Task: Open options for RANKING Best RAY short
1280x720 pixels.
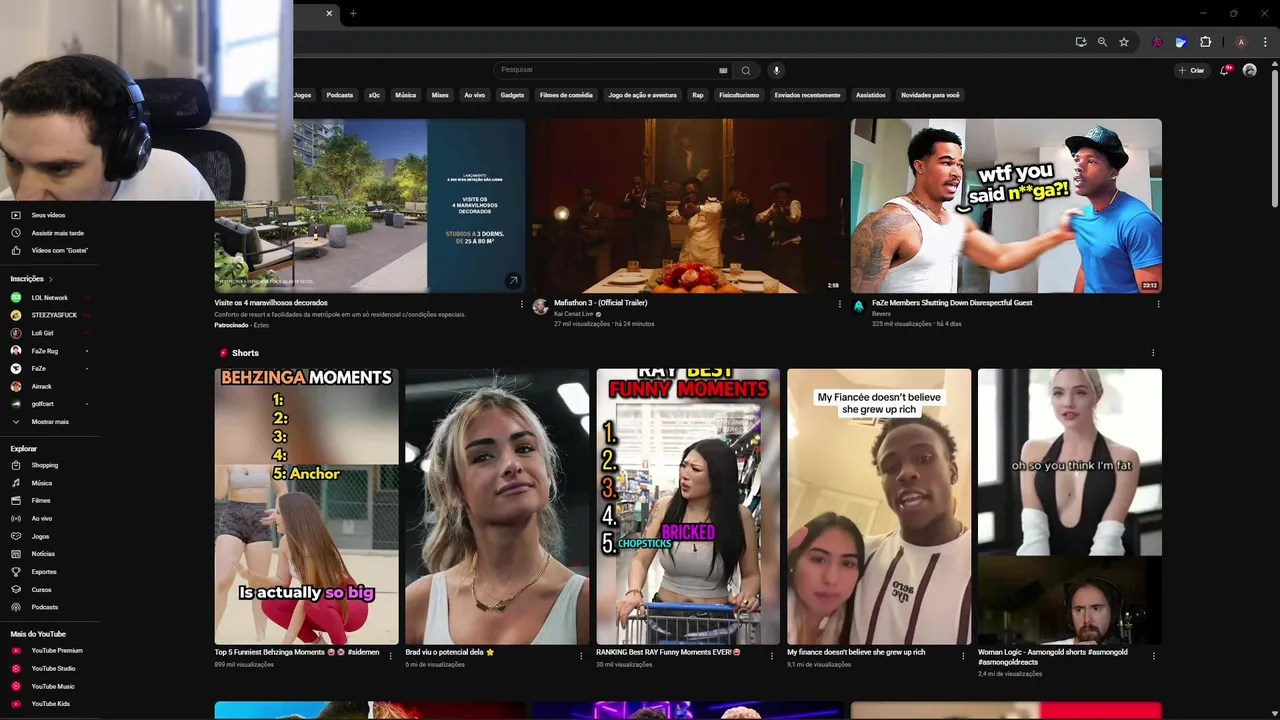Action: pyautogui.click(x=771, y=656)
